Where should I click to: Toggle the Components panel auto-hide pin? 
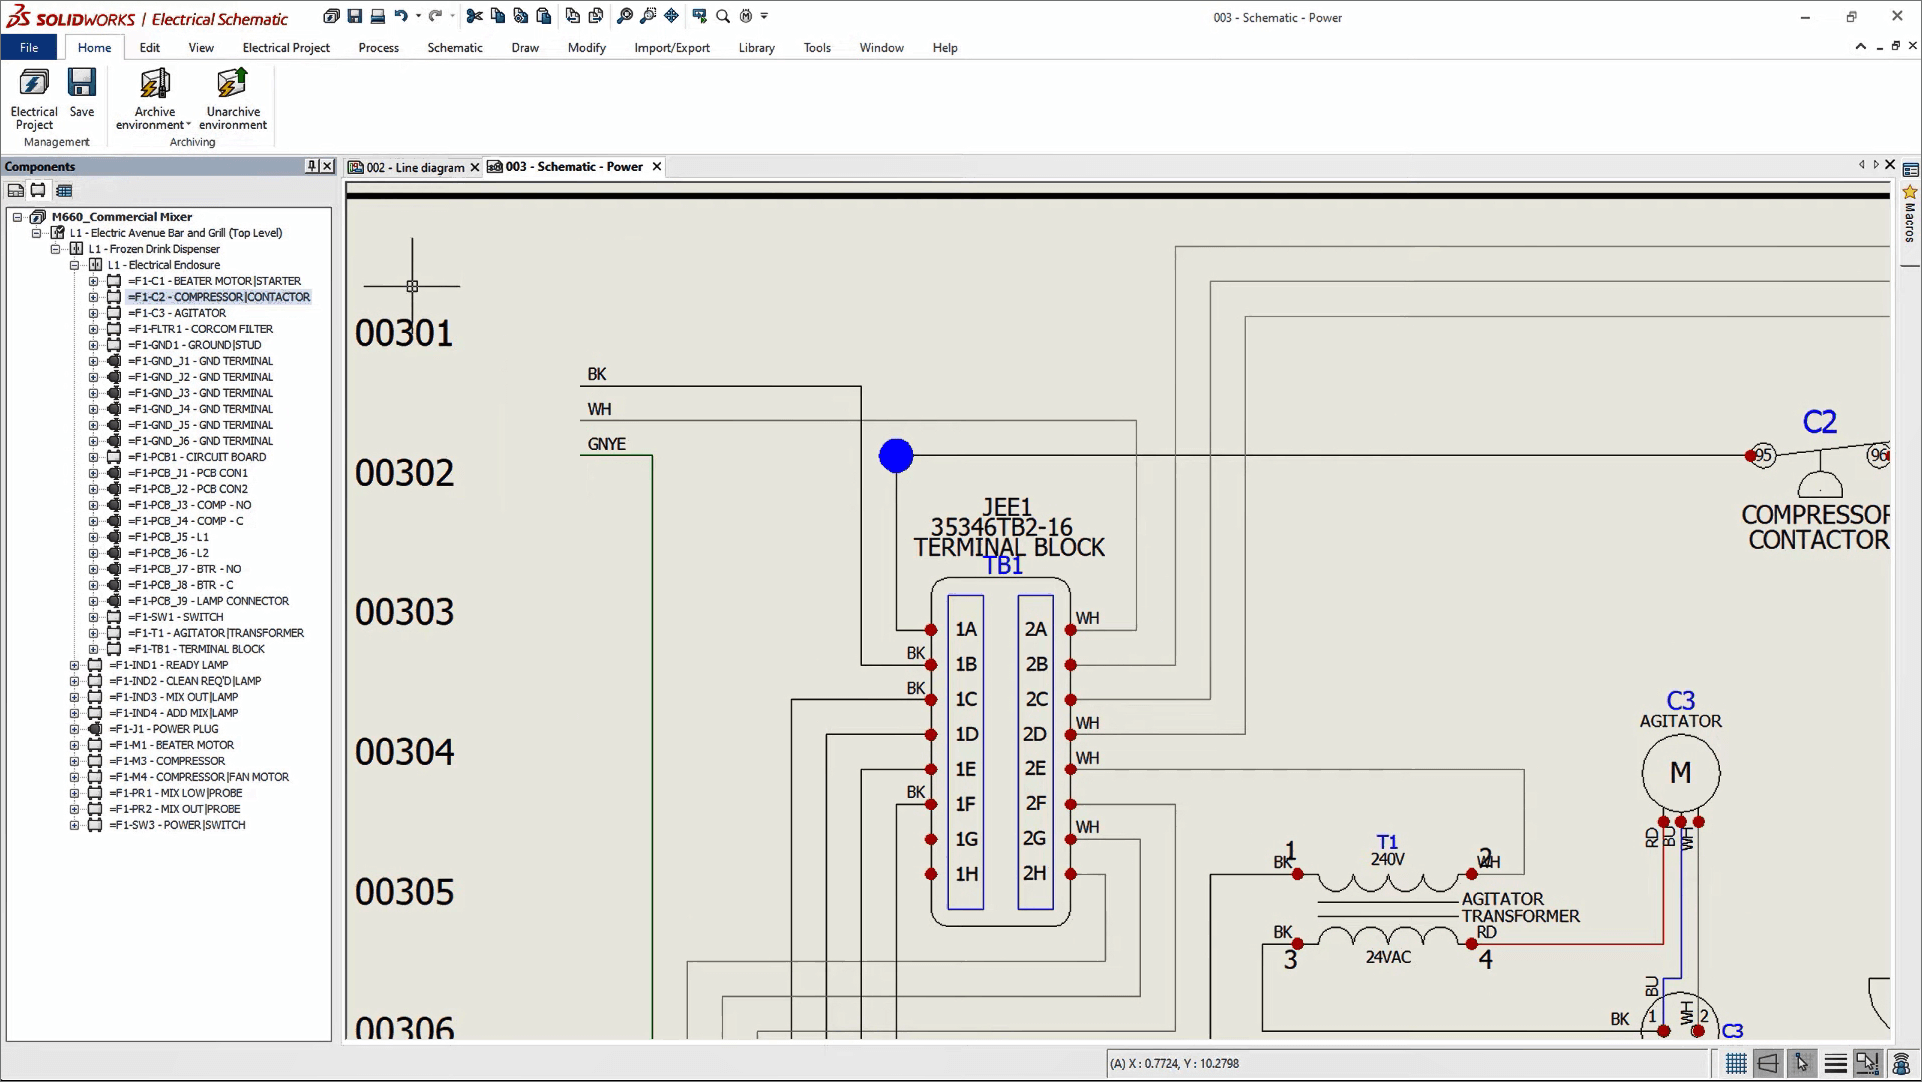[x=312, y=166]
